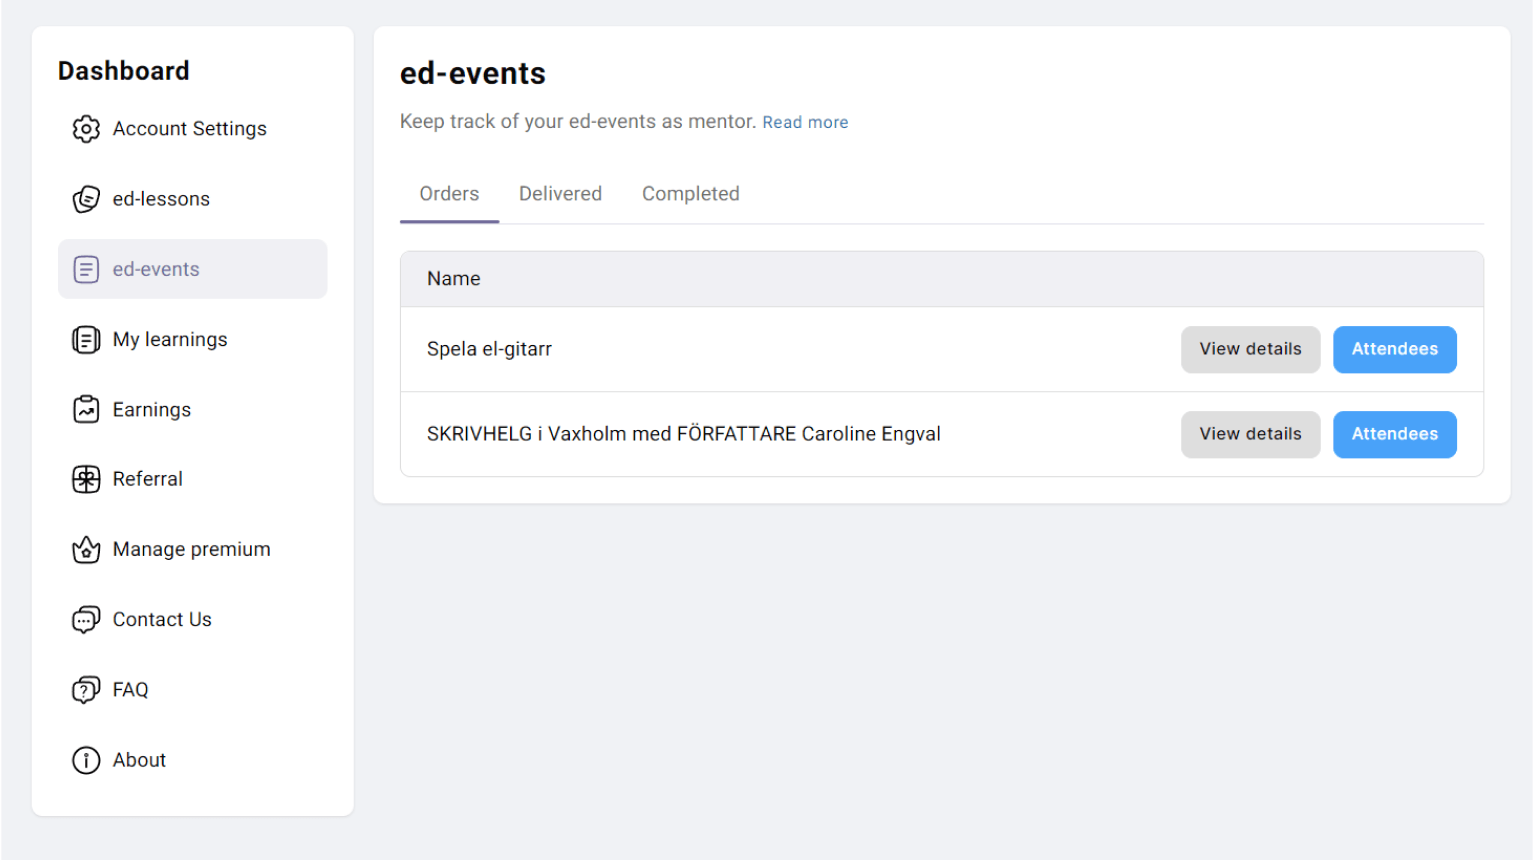Switch to the Completed tab

click(x=691, y=194)
